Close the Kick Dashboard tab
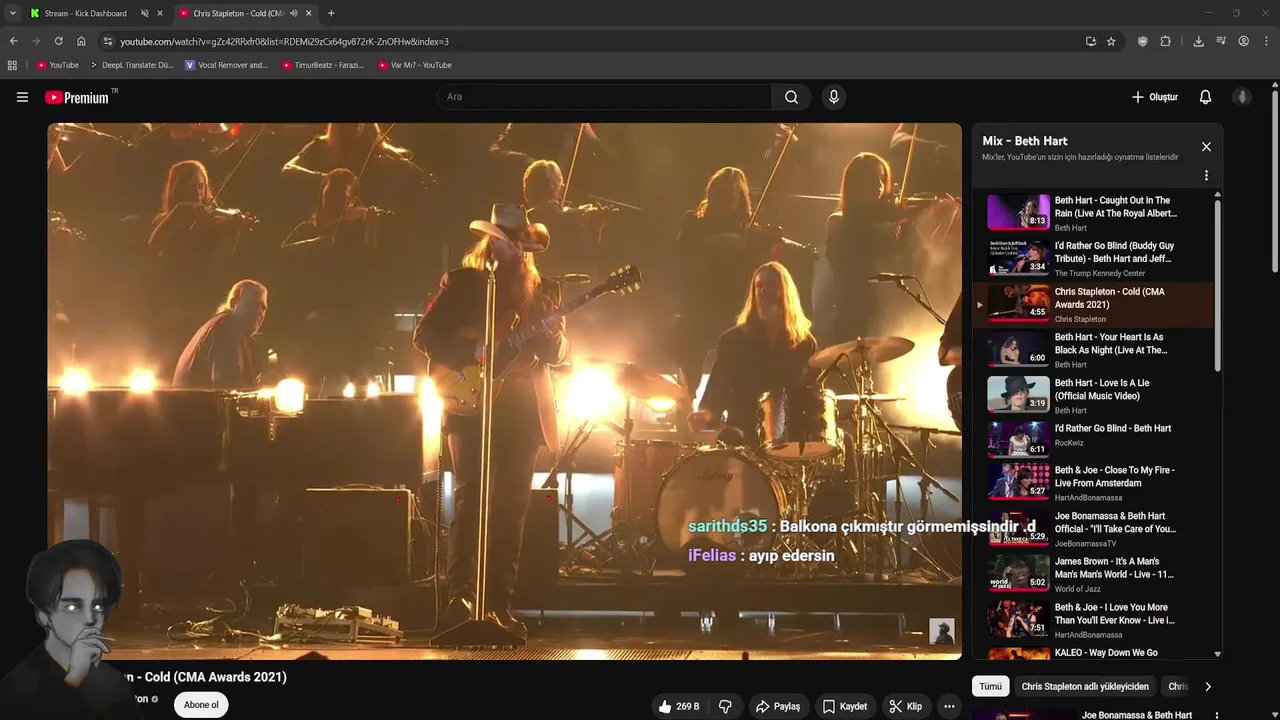The width and height of the screenshot is (1280, 720). 159,13
